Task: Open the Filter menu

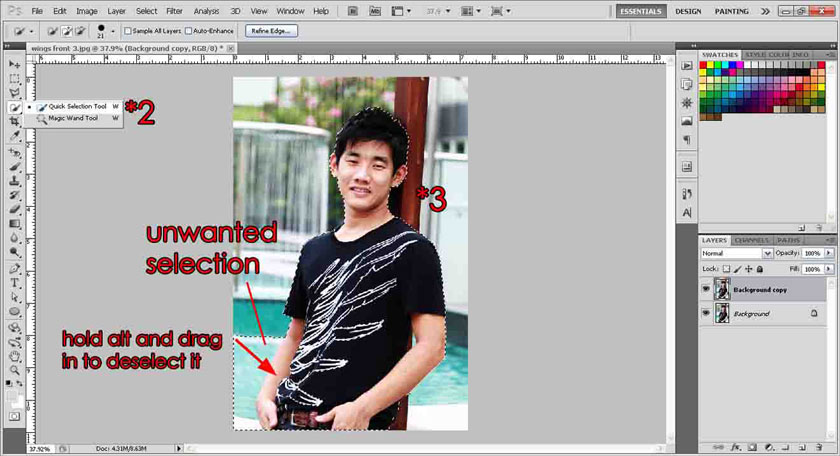Action: click(x=174, y=11)
